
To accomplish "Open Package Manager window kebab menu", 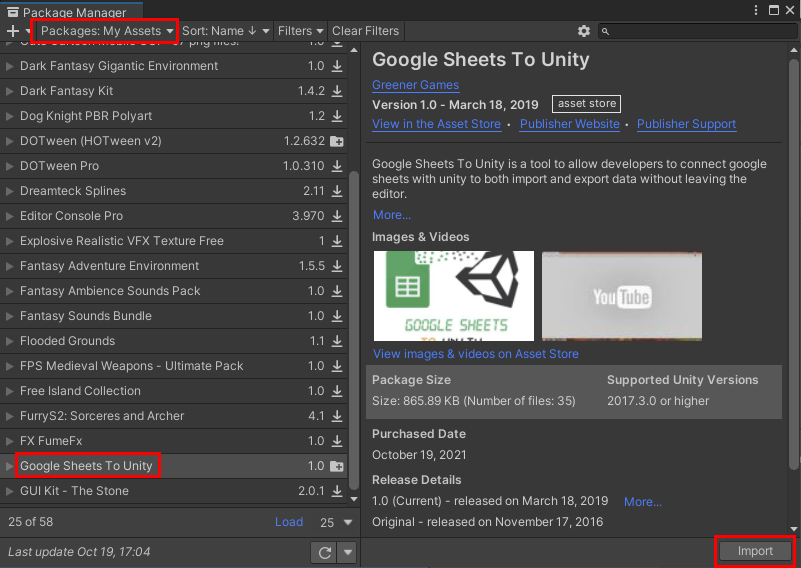I will click(x=756, y=10).
